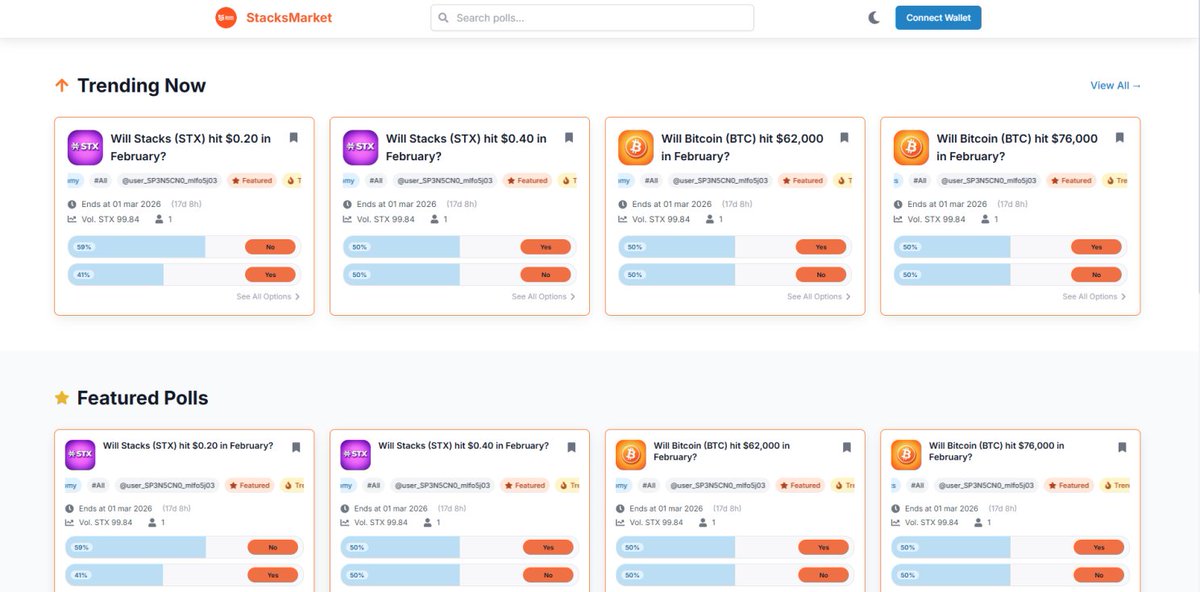Click STX coin icon on Trending $0.20 card
Screen dimensions: 1200x592
point(85,147)
